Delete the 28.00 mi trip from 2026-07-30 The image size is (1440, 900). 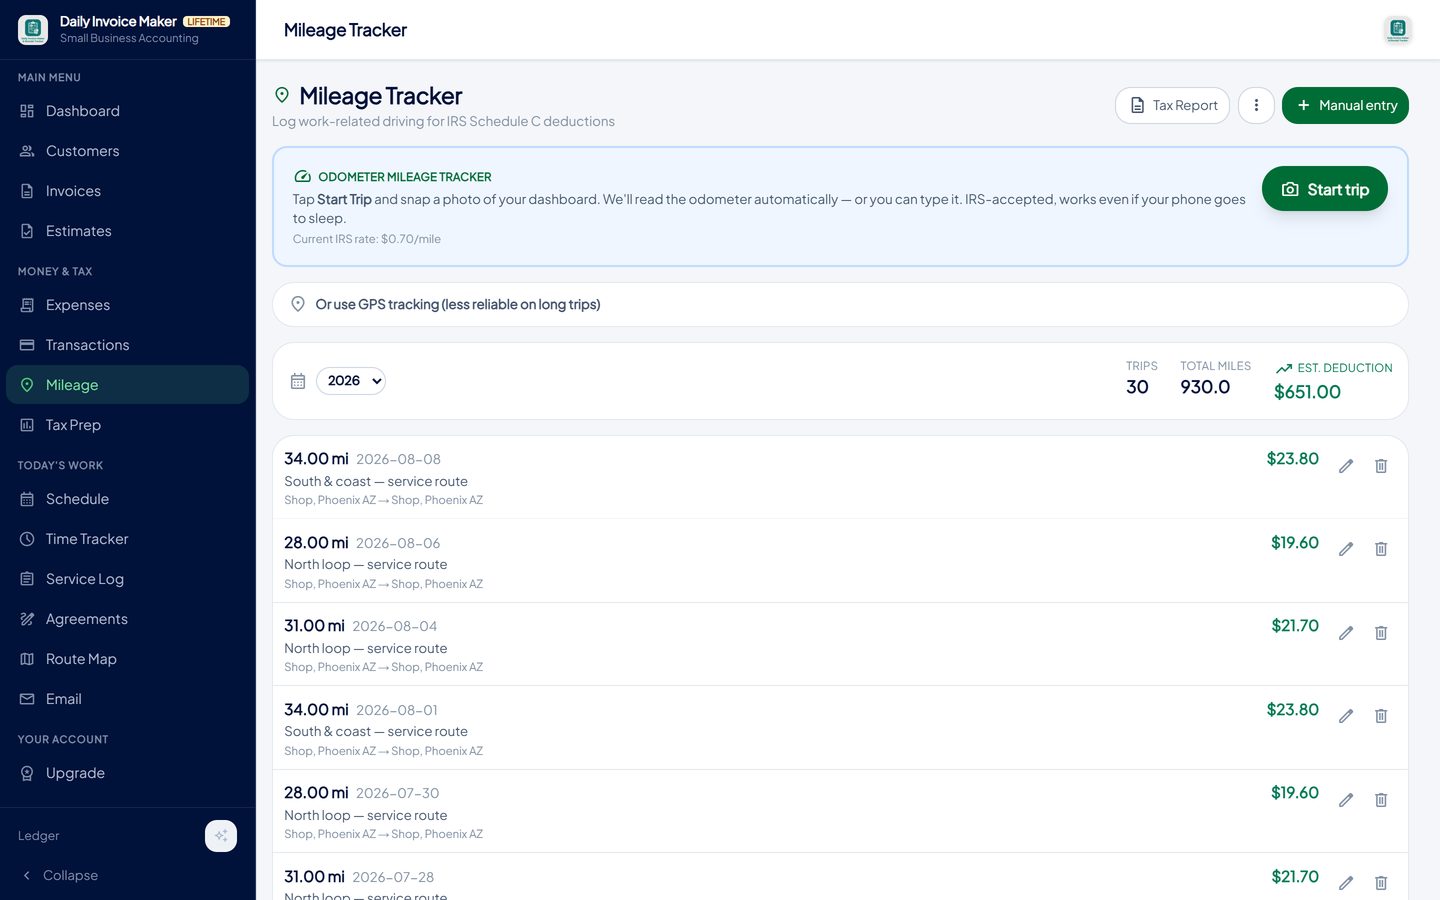tap(1381, 800)
